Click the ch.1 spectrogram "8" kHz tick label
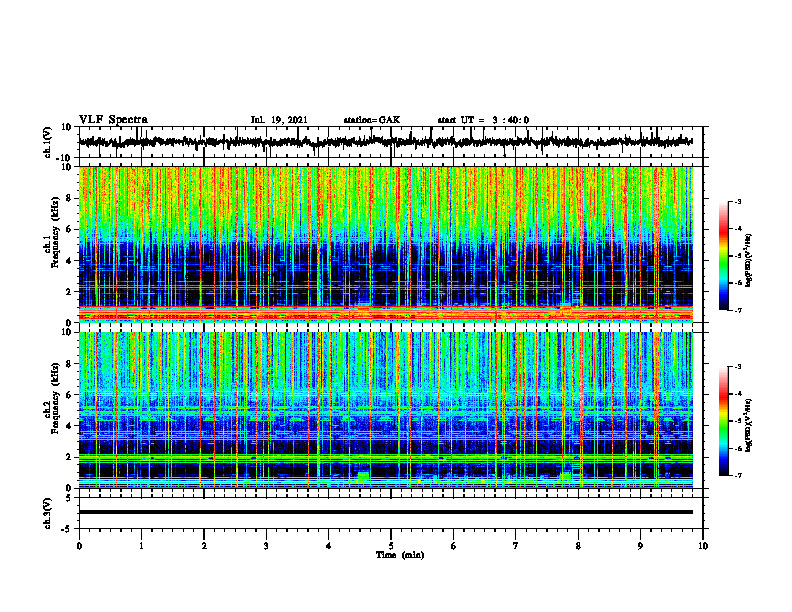Image resolution: width=792 pixels, height=612 pixels. coord(70,198)
